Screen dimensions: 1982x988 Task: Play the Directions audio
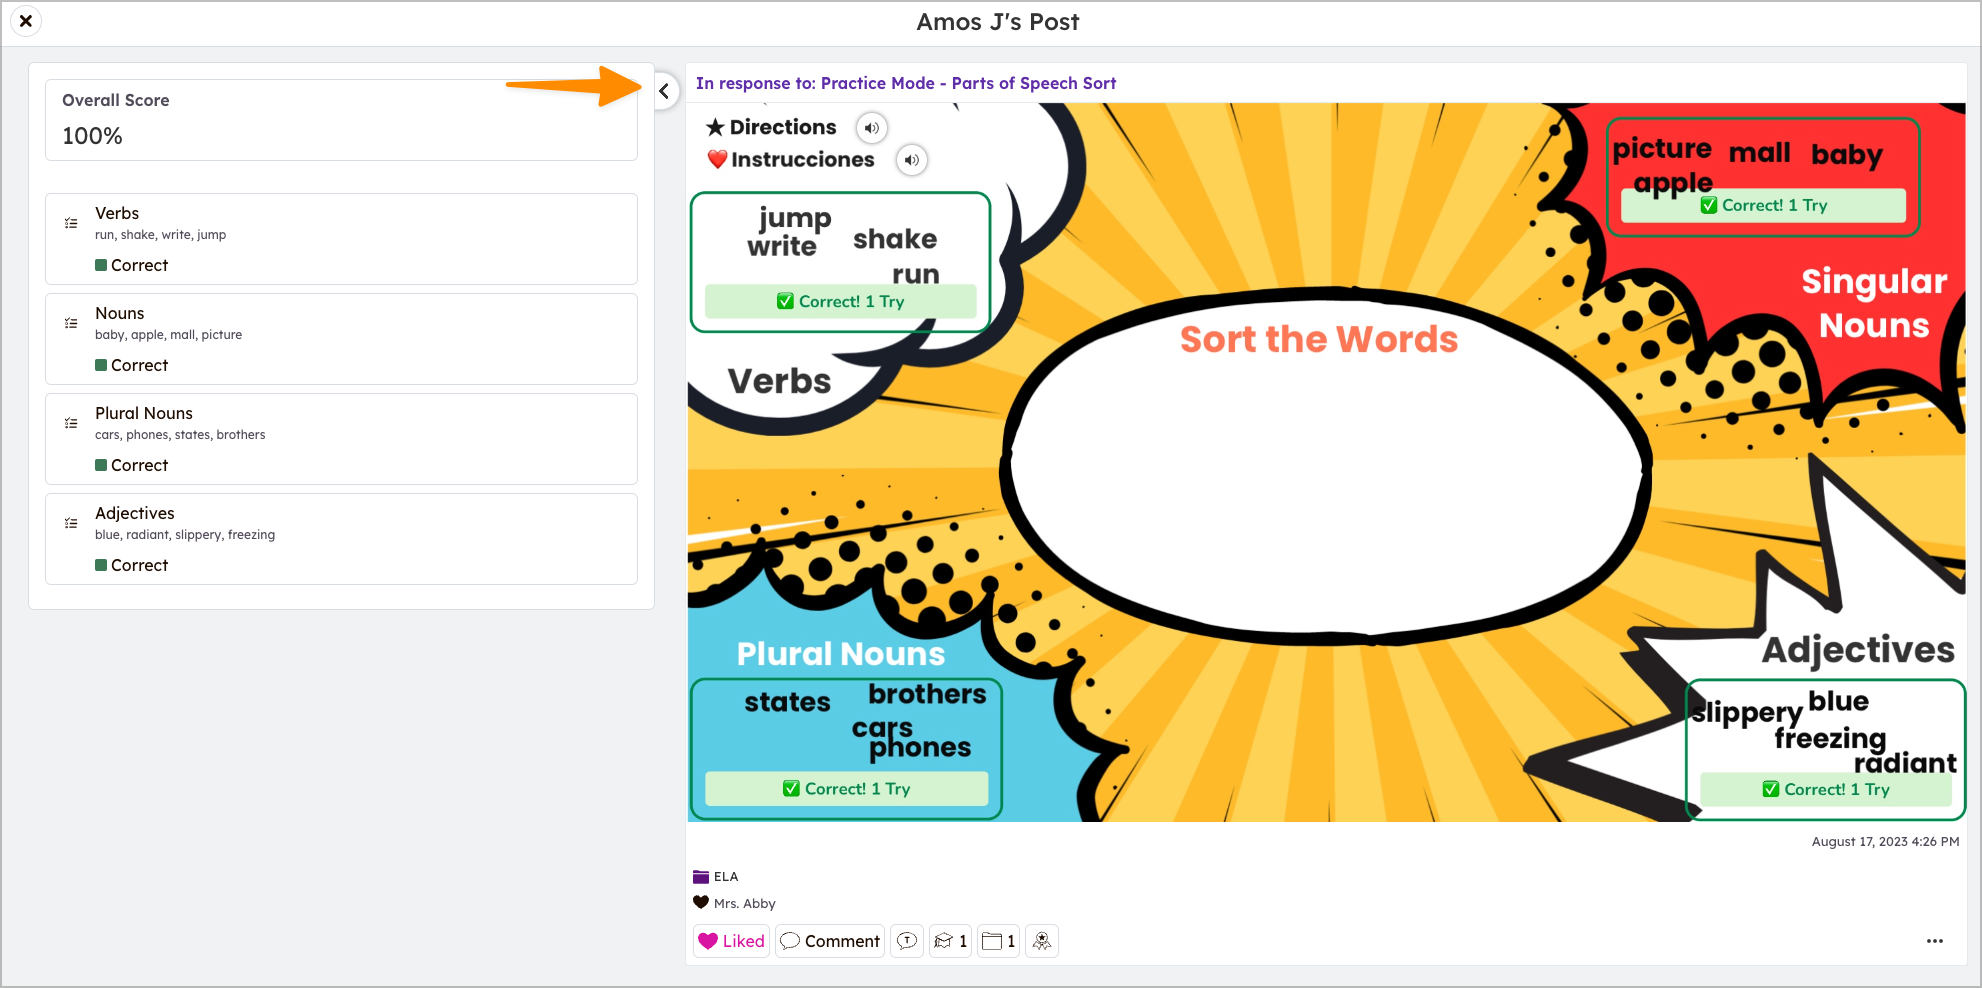click(871, 128)
